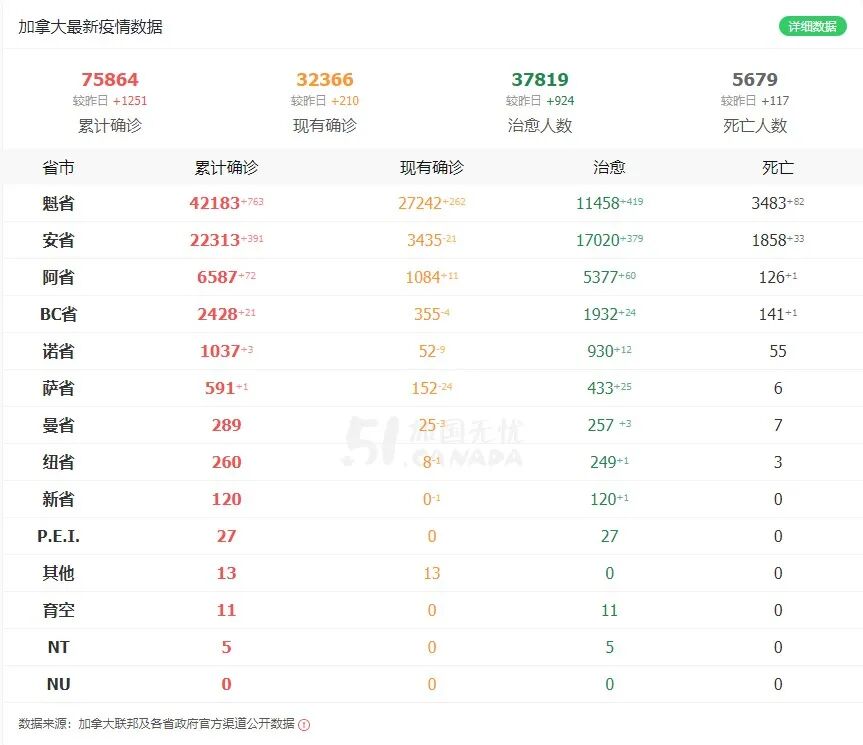This screenshot has height=745, width=863.
Task: Click BC省 active cases 355
Action: point(427,314)
